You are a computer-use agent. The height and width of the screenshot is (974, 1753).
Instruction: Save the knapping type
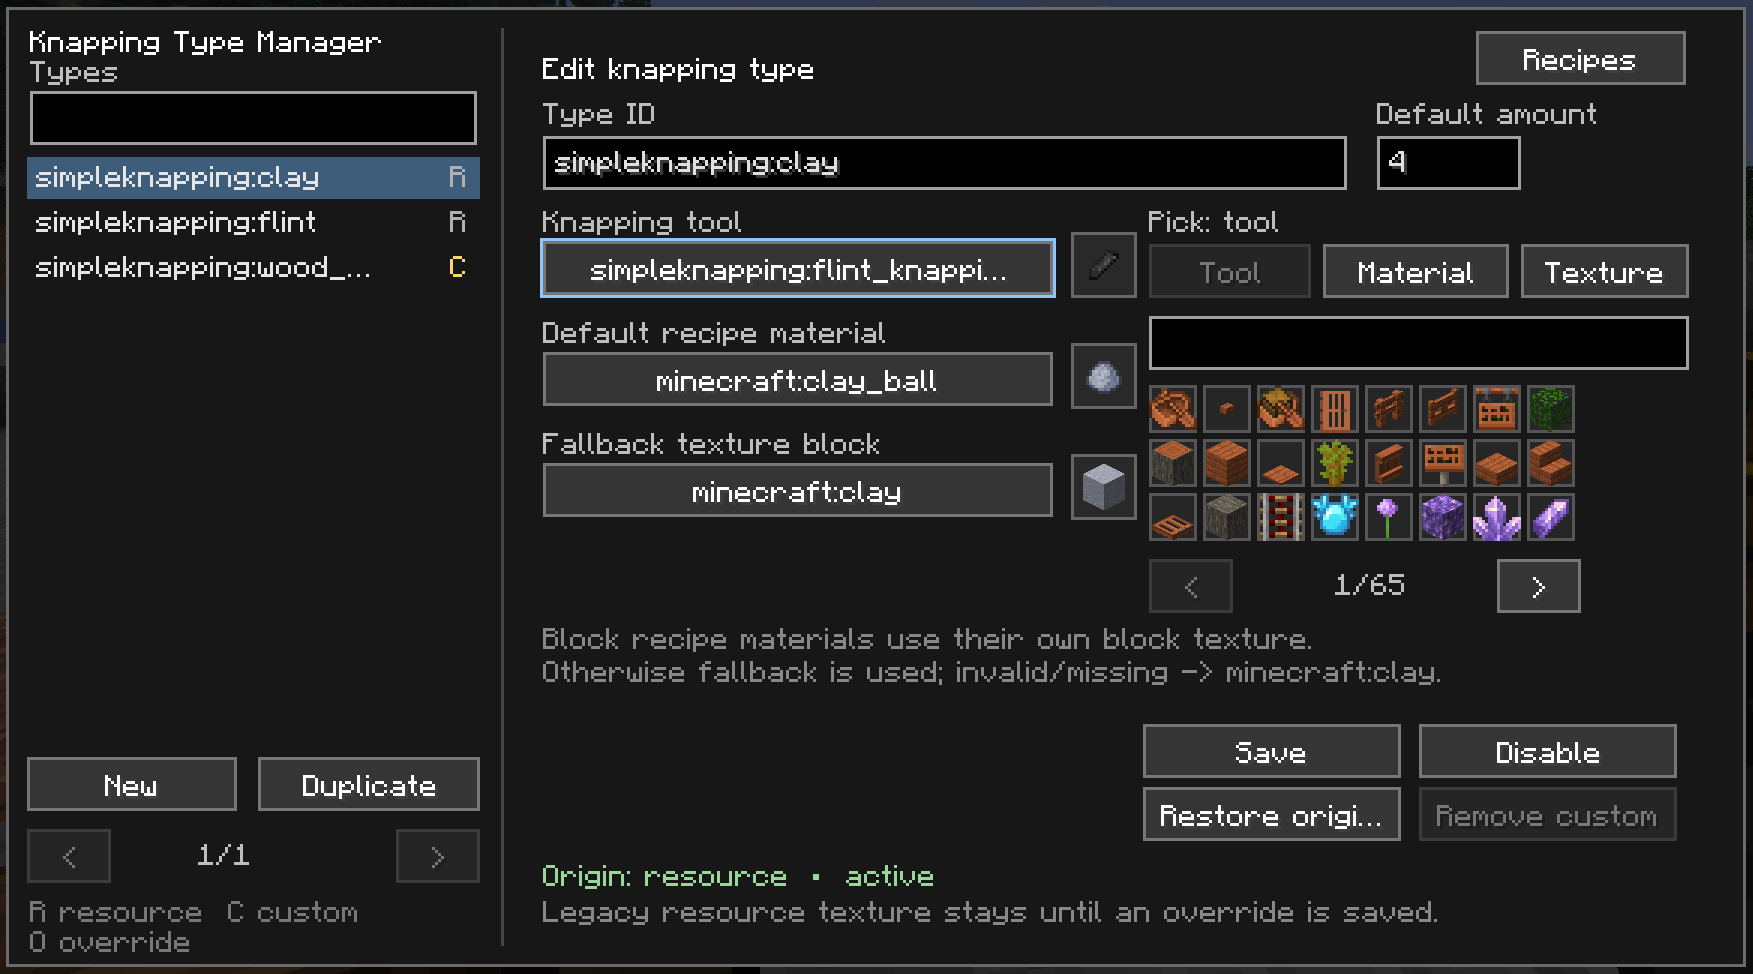(x=1272, y=751)
